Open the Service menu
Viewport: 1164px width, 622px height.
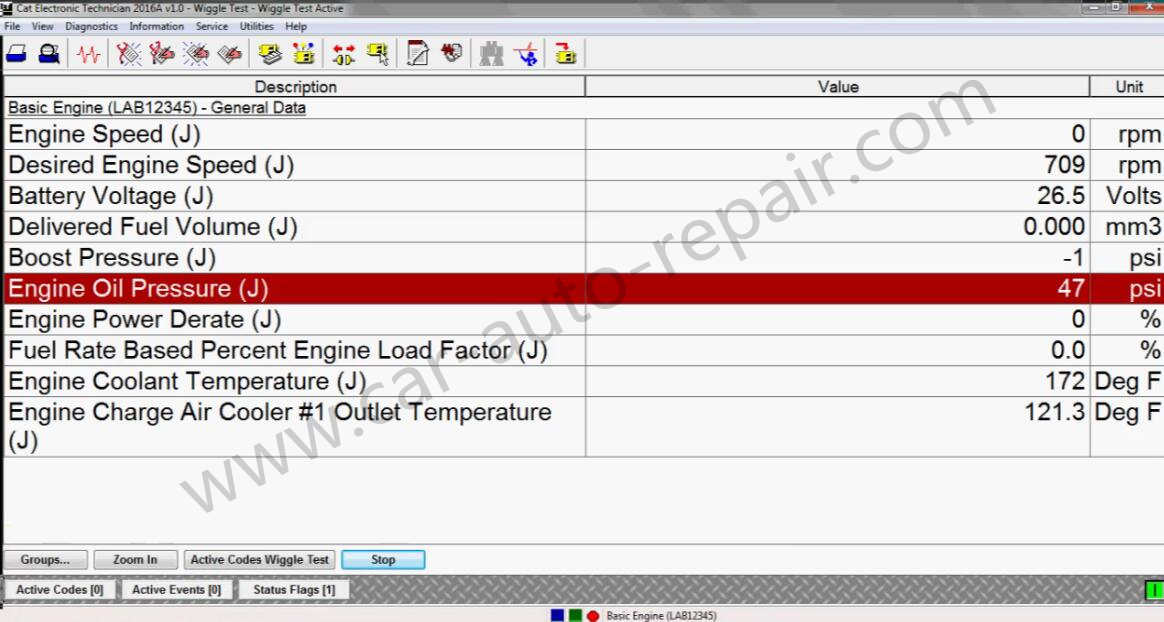click(212, 26)
